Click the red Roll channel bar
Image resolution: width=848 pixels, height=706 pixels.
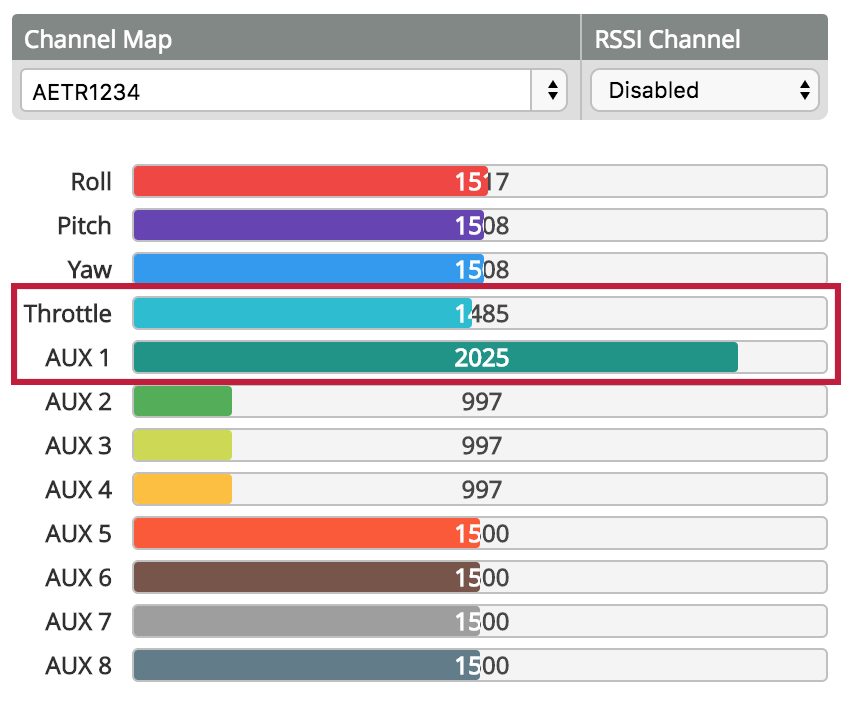(x=310, y=182)
